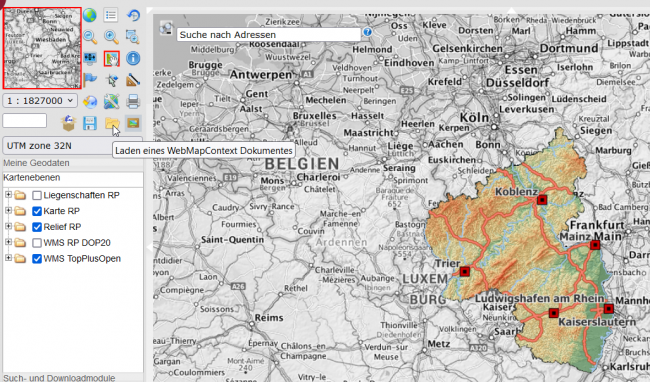Enable the Liegenschaften RP layer checkbox
Viewport: 650px width, 382px height.
(x=37, y=195)
